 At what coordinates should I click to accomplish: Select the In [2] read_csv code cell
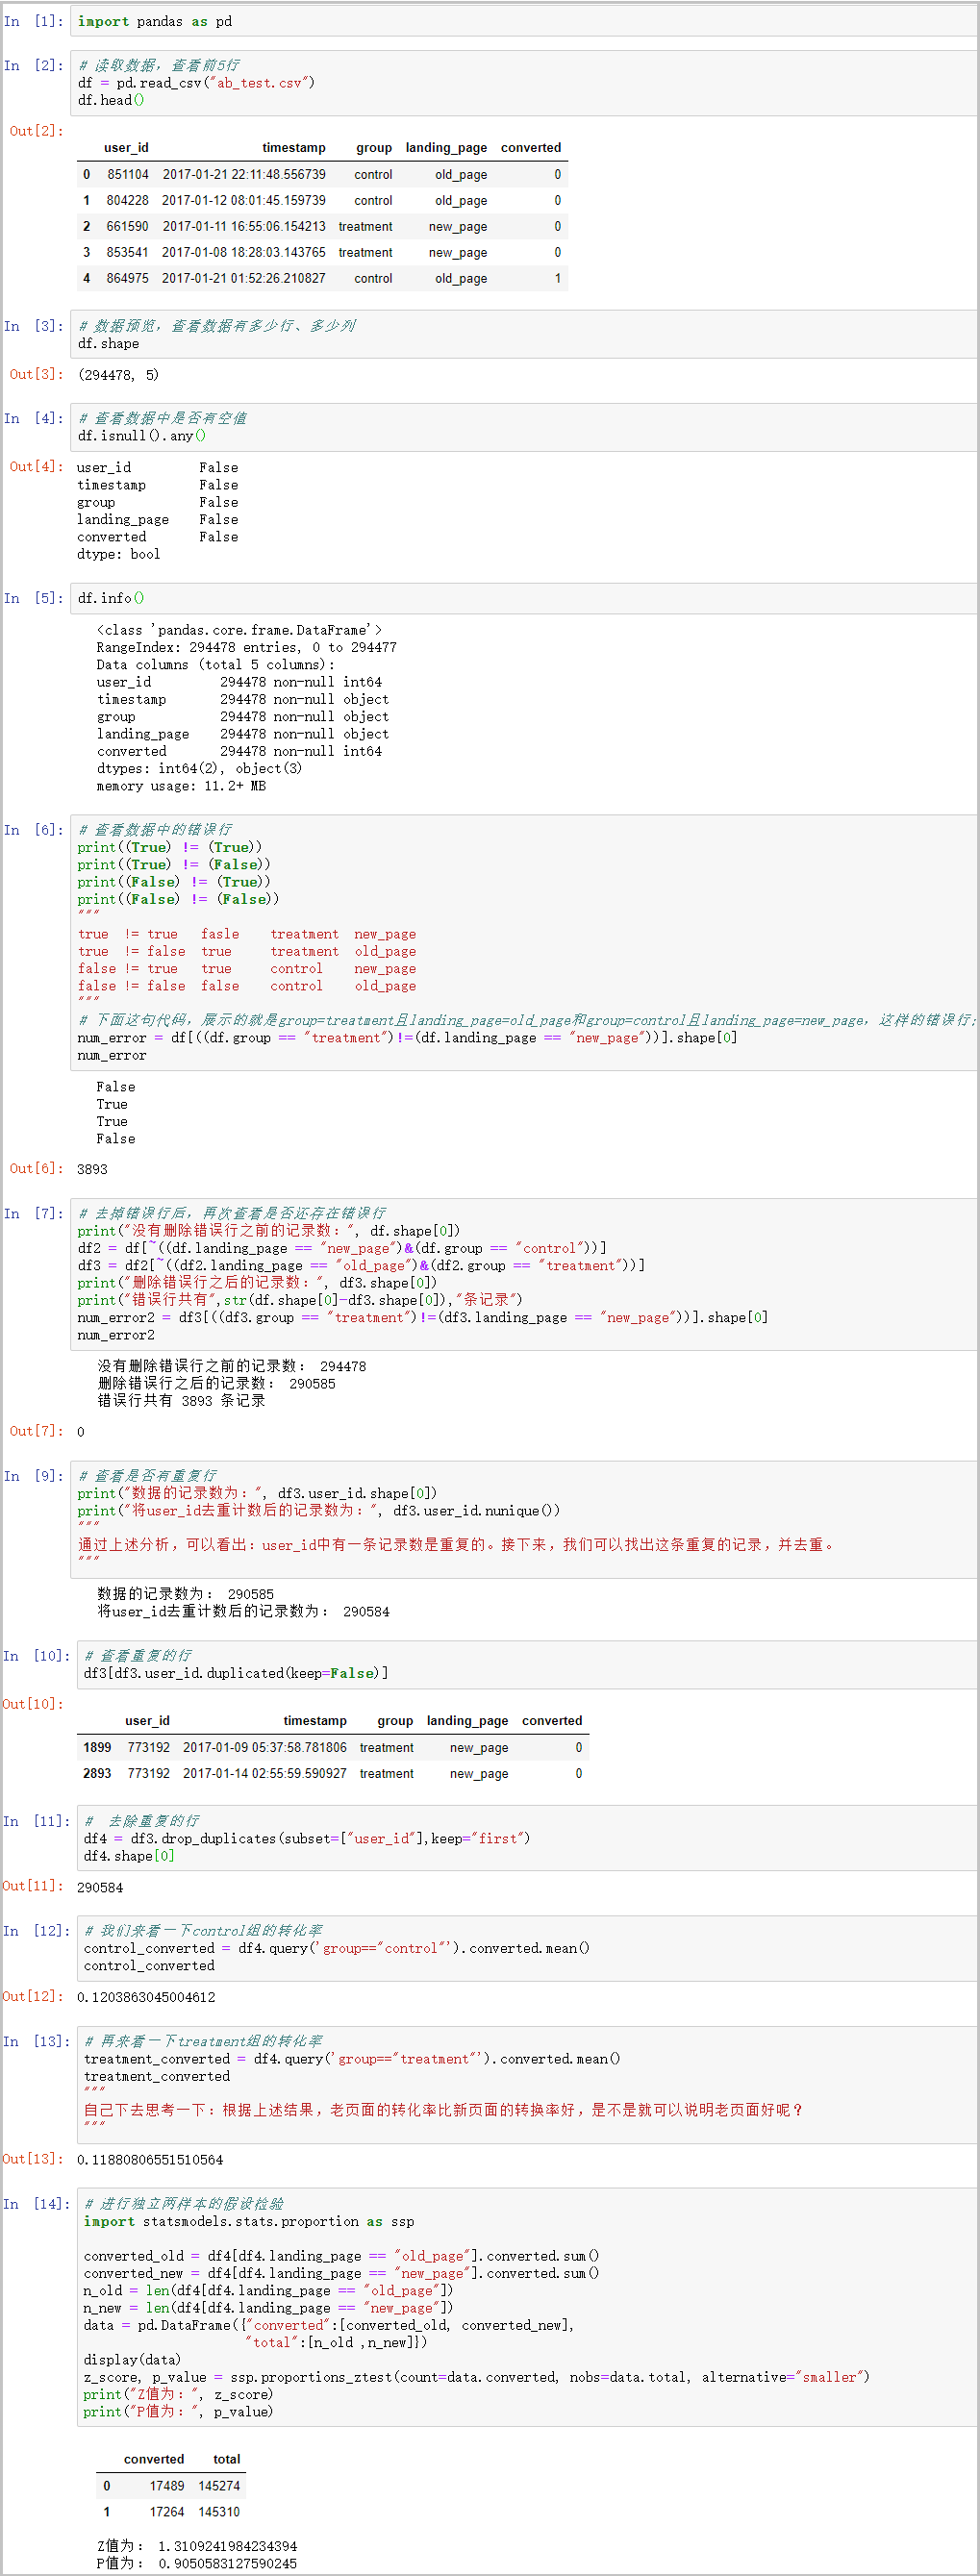pyautogui.click(x=524, y=82)
